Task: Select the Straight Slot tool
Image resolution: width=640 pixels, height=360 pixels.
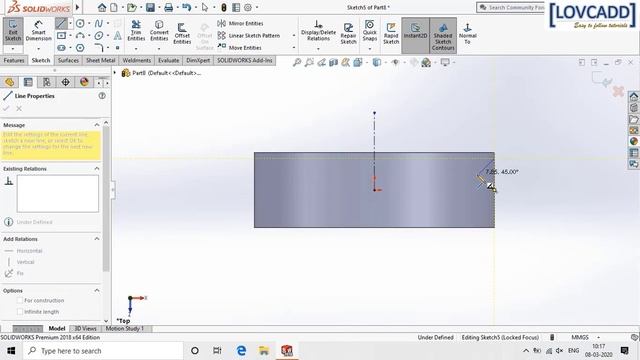Action: [61, 48]
